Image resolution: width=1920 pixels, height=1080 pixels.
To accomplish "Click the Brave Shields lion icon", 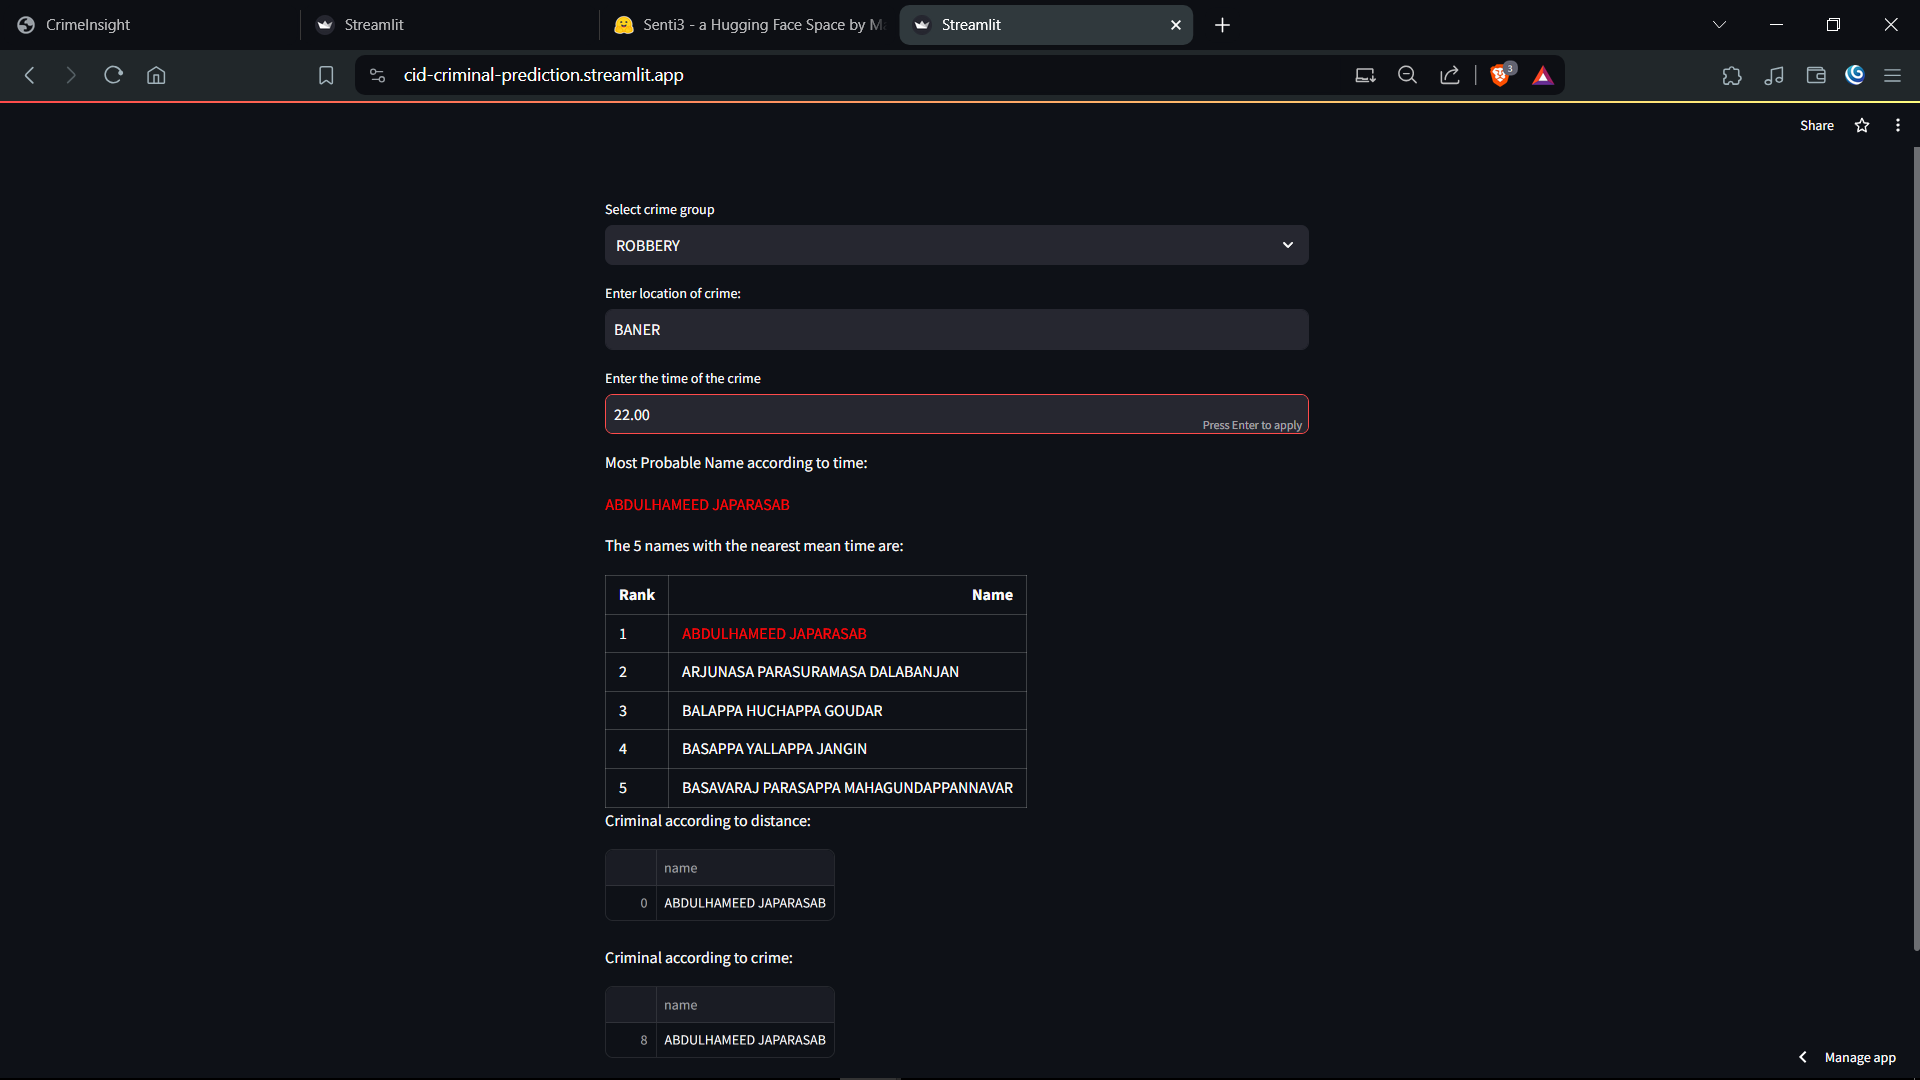I will (1499, 75).
